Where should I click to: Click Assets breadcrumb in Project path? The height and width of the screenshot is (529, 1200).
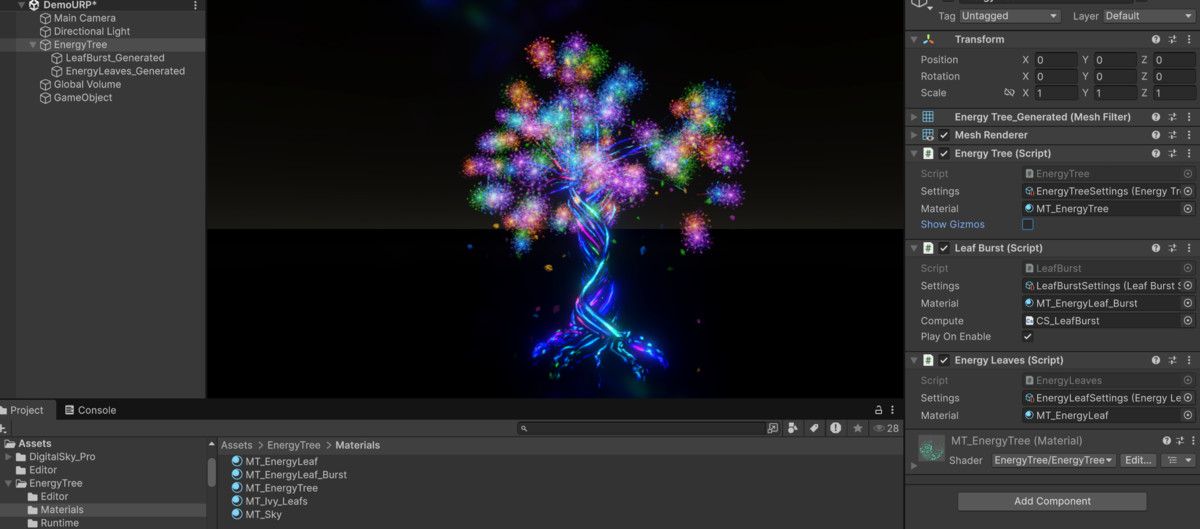click(x=237, y=445)
